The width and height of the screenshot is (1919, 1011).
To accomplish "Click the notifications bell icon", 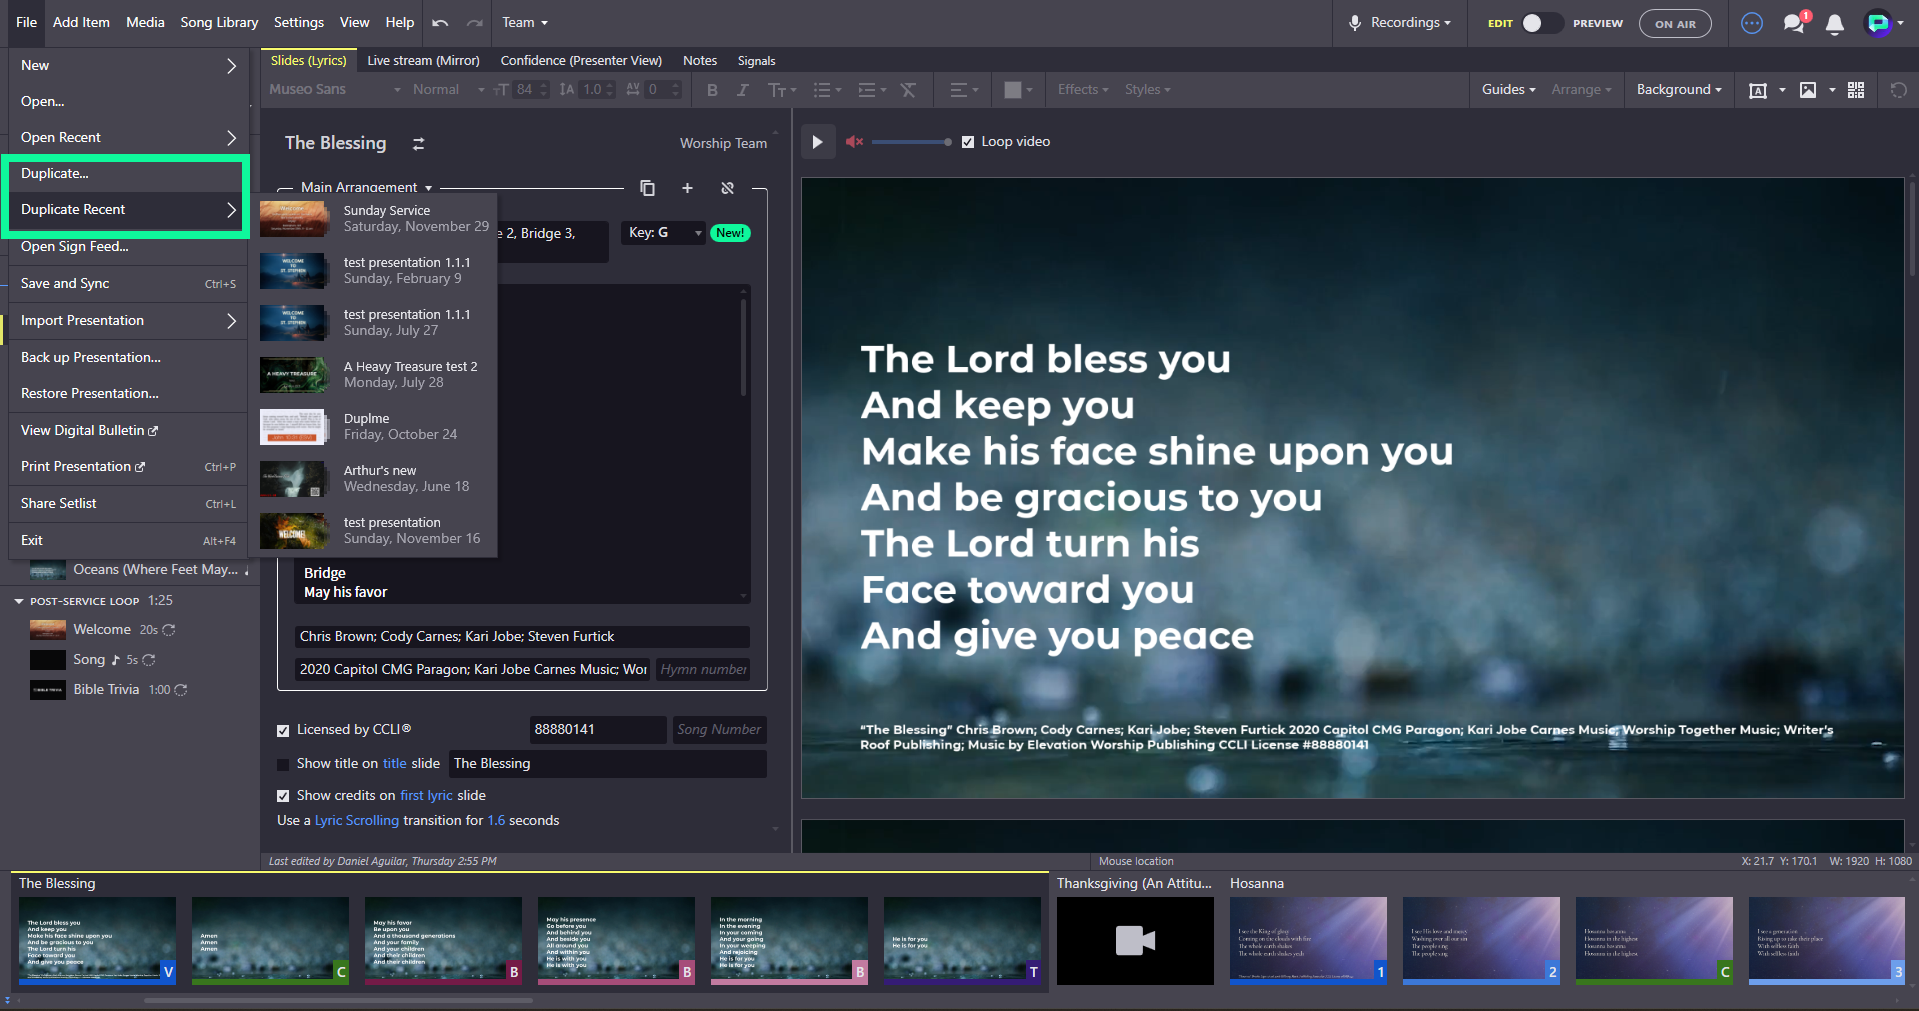I will click(1834, 24).
